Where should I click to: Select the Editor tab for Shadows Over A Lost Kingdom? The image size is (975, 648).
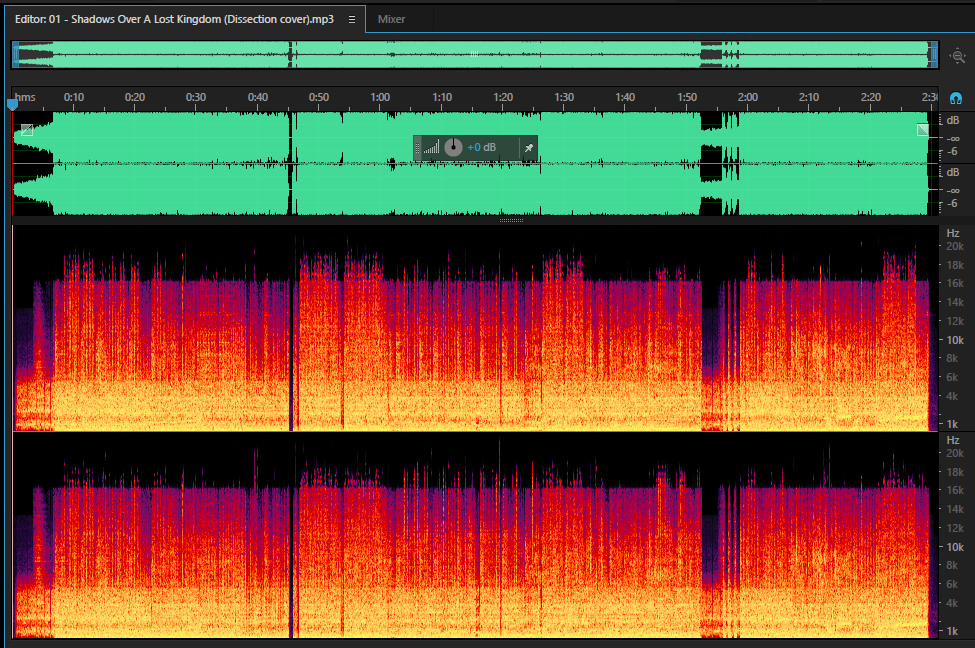point(174,19)
